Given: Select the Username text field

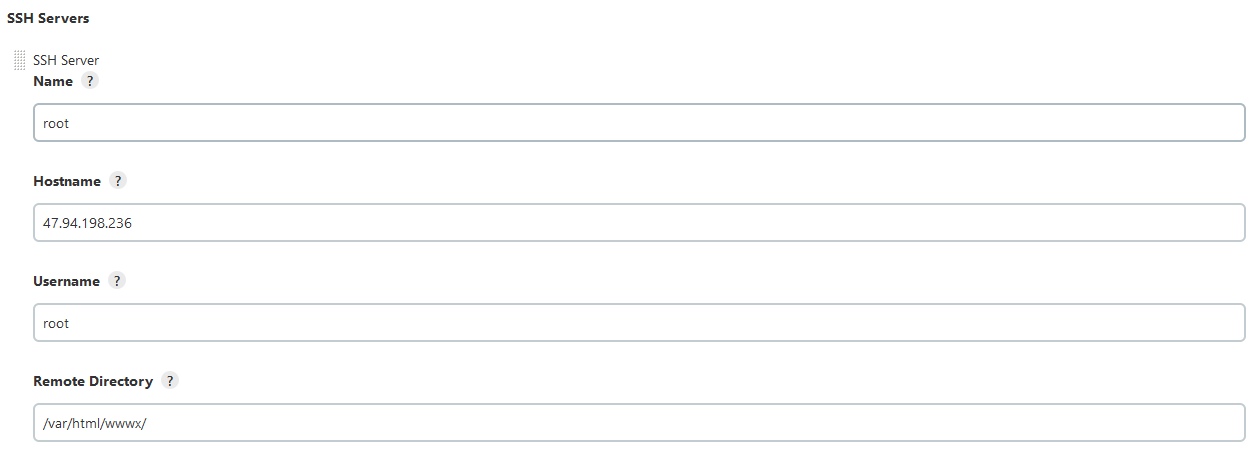Looking at the screenshot, I should (x=639, y=323).
